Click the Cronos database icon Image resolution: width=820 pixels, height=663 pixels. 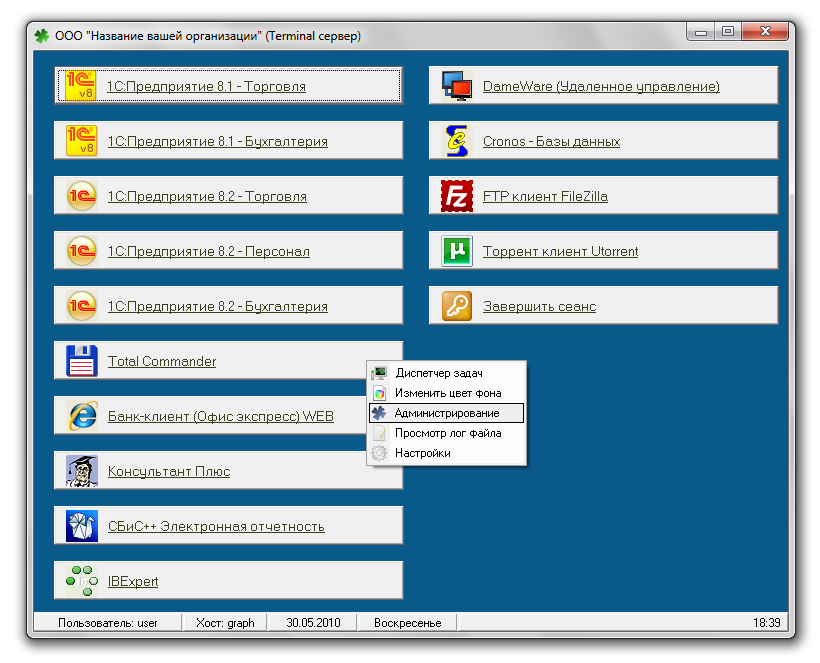coord(457,141)
